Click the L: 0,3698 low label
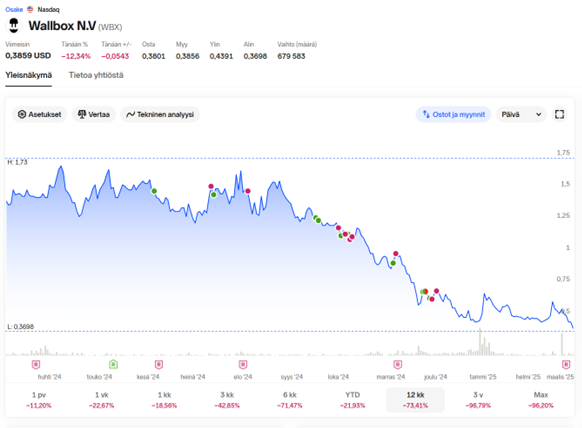This screenshot has width=582, height=428. click(x=20, y=327)
